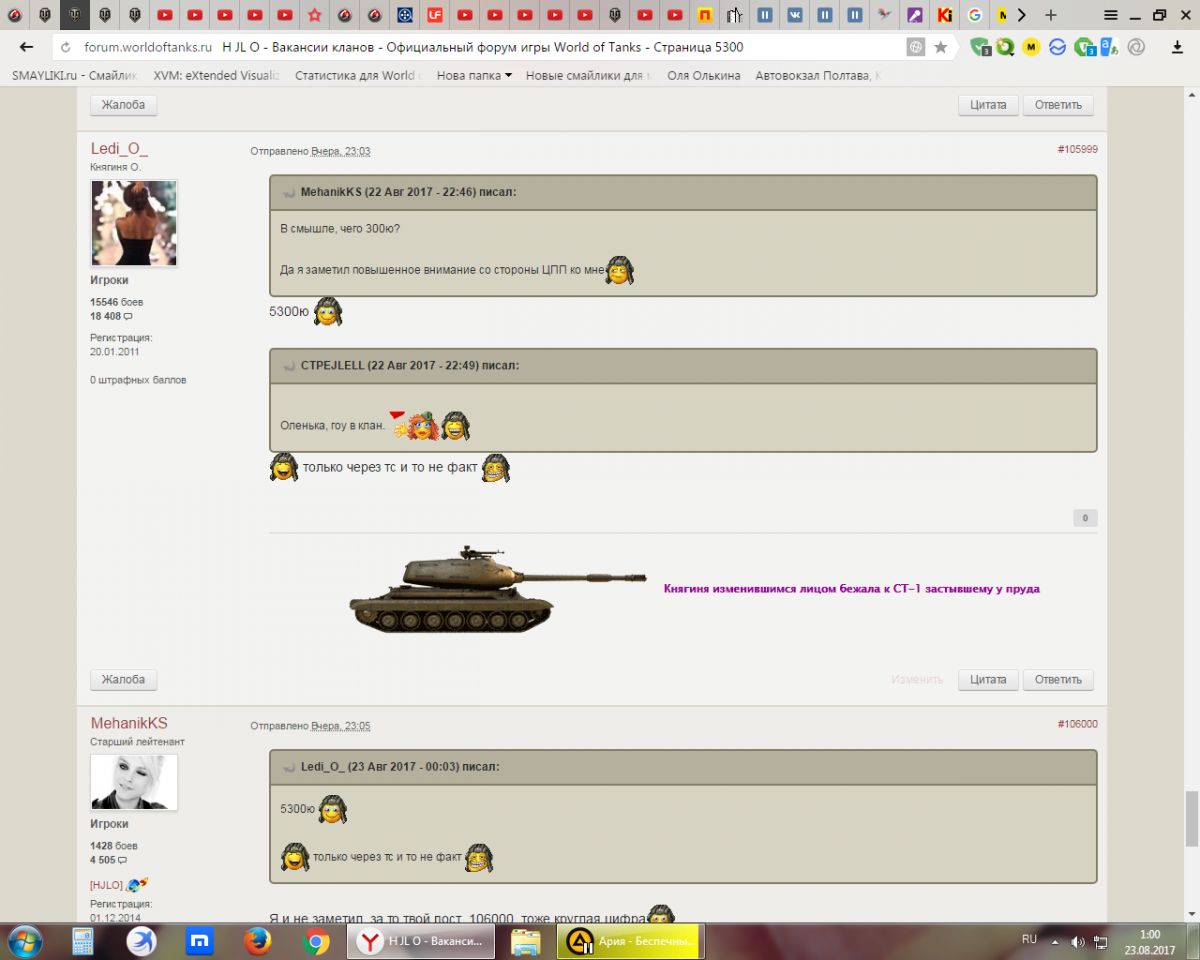Viewport: 1200px width, 960px height.
Task: Open the SMAYLIKI.ru bookmark
Action: click(x=75, y=75)
